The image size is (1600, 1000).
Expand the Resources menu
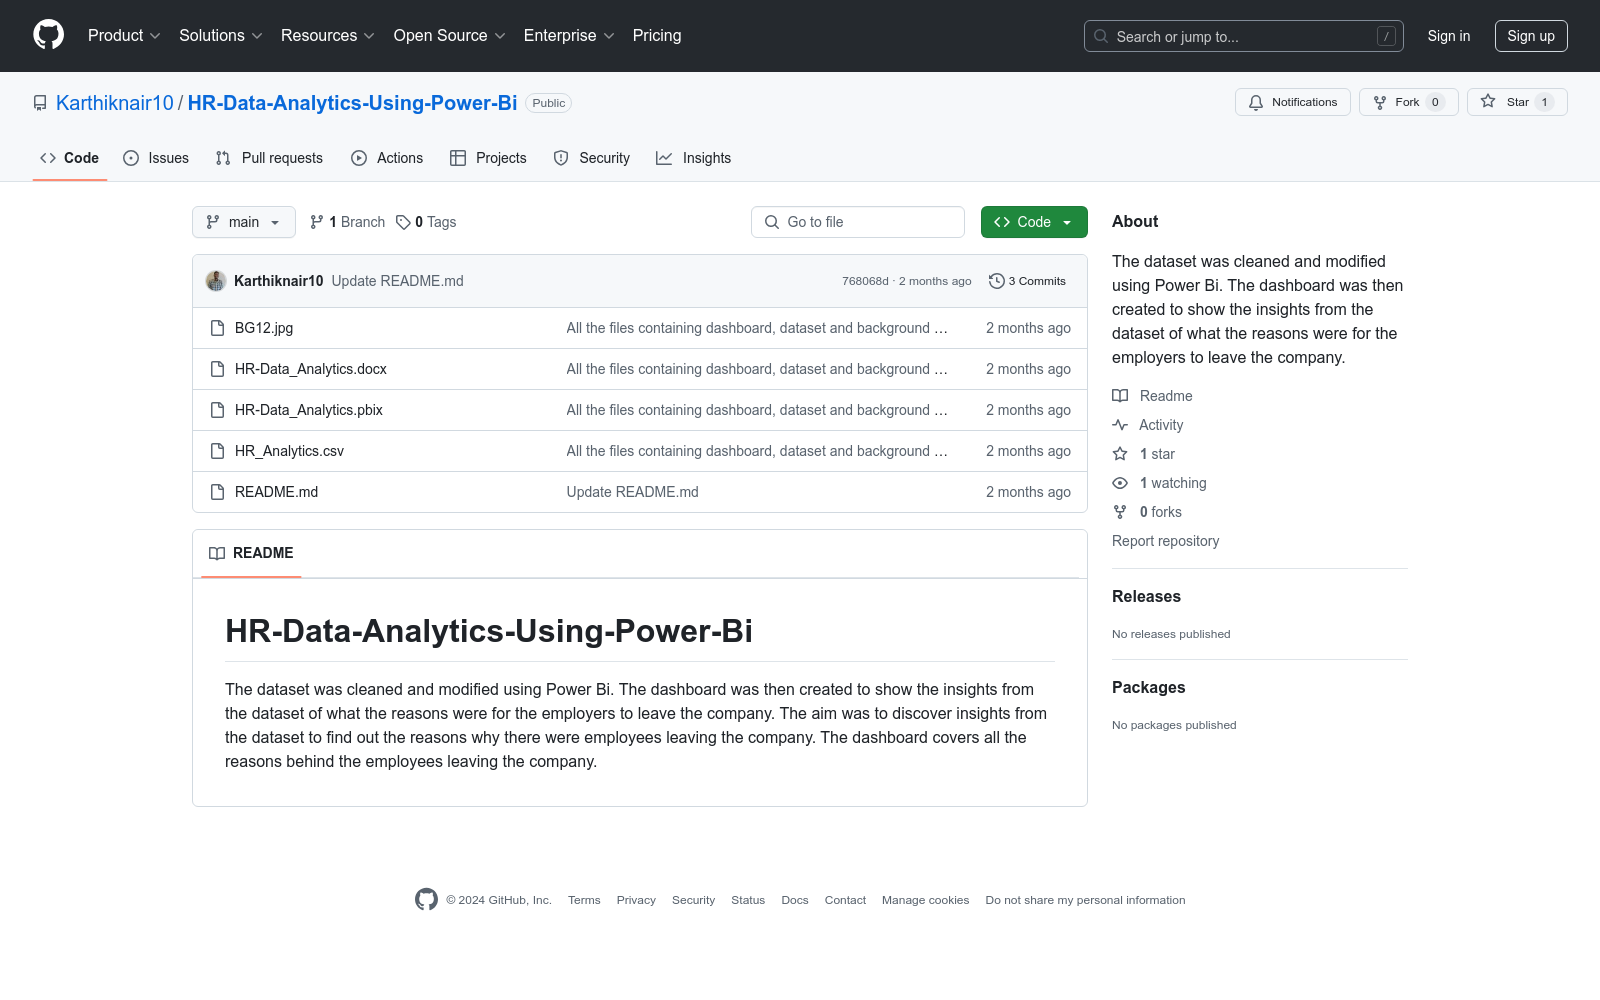point(328,35)
